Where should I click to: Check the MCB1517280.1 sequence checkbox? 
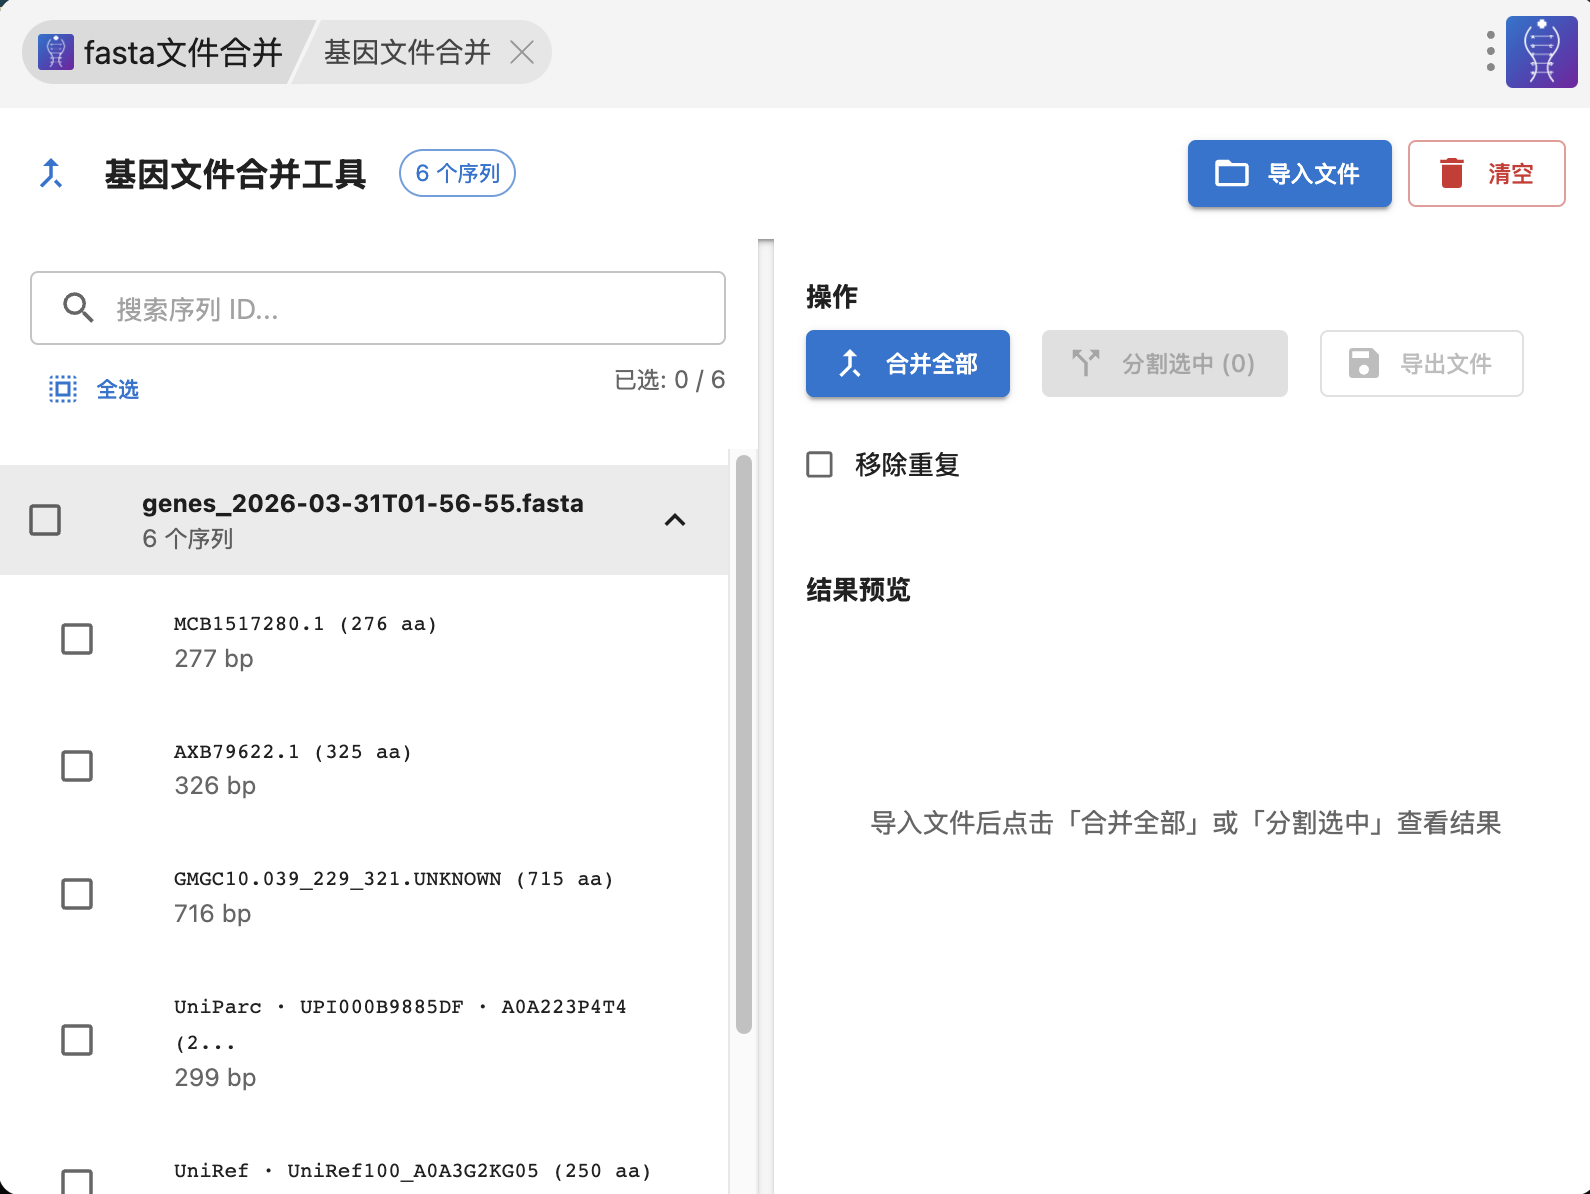click(x=77, y=639)
